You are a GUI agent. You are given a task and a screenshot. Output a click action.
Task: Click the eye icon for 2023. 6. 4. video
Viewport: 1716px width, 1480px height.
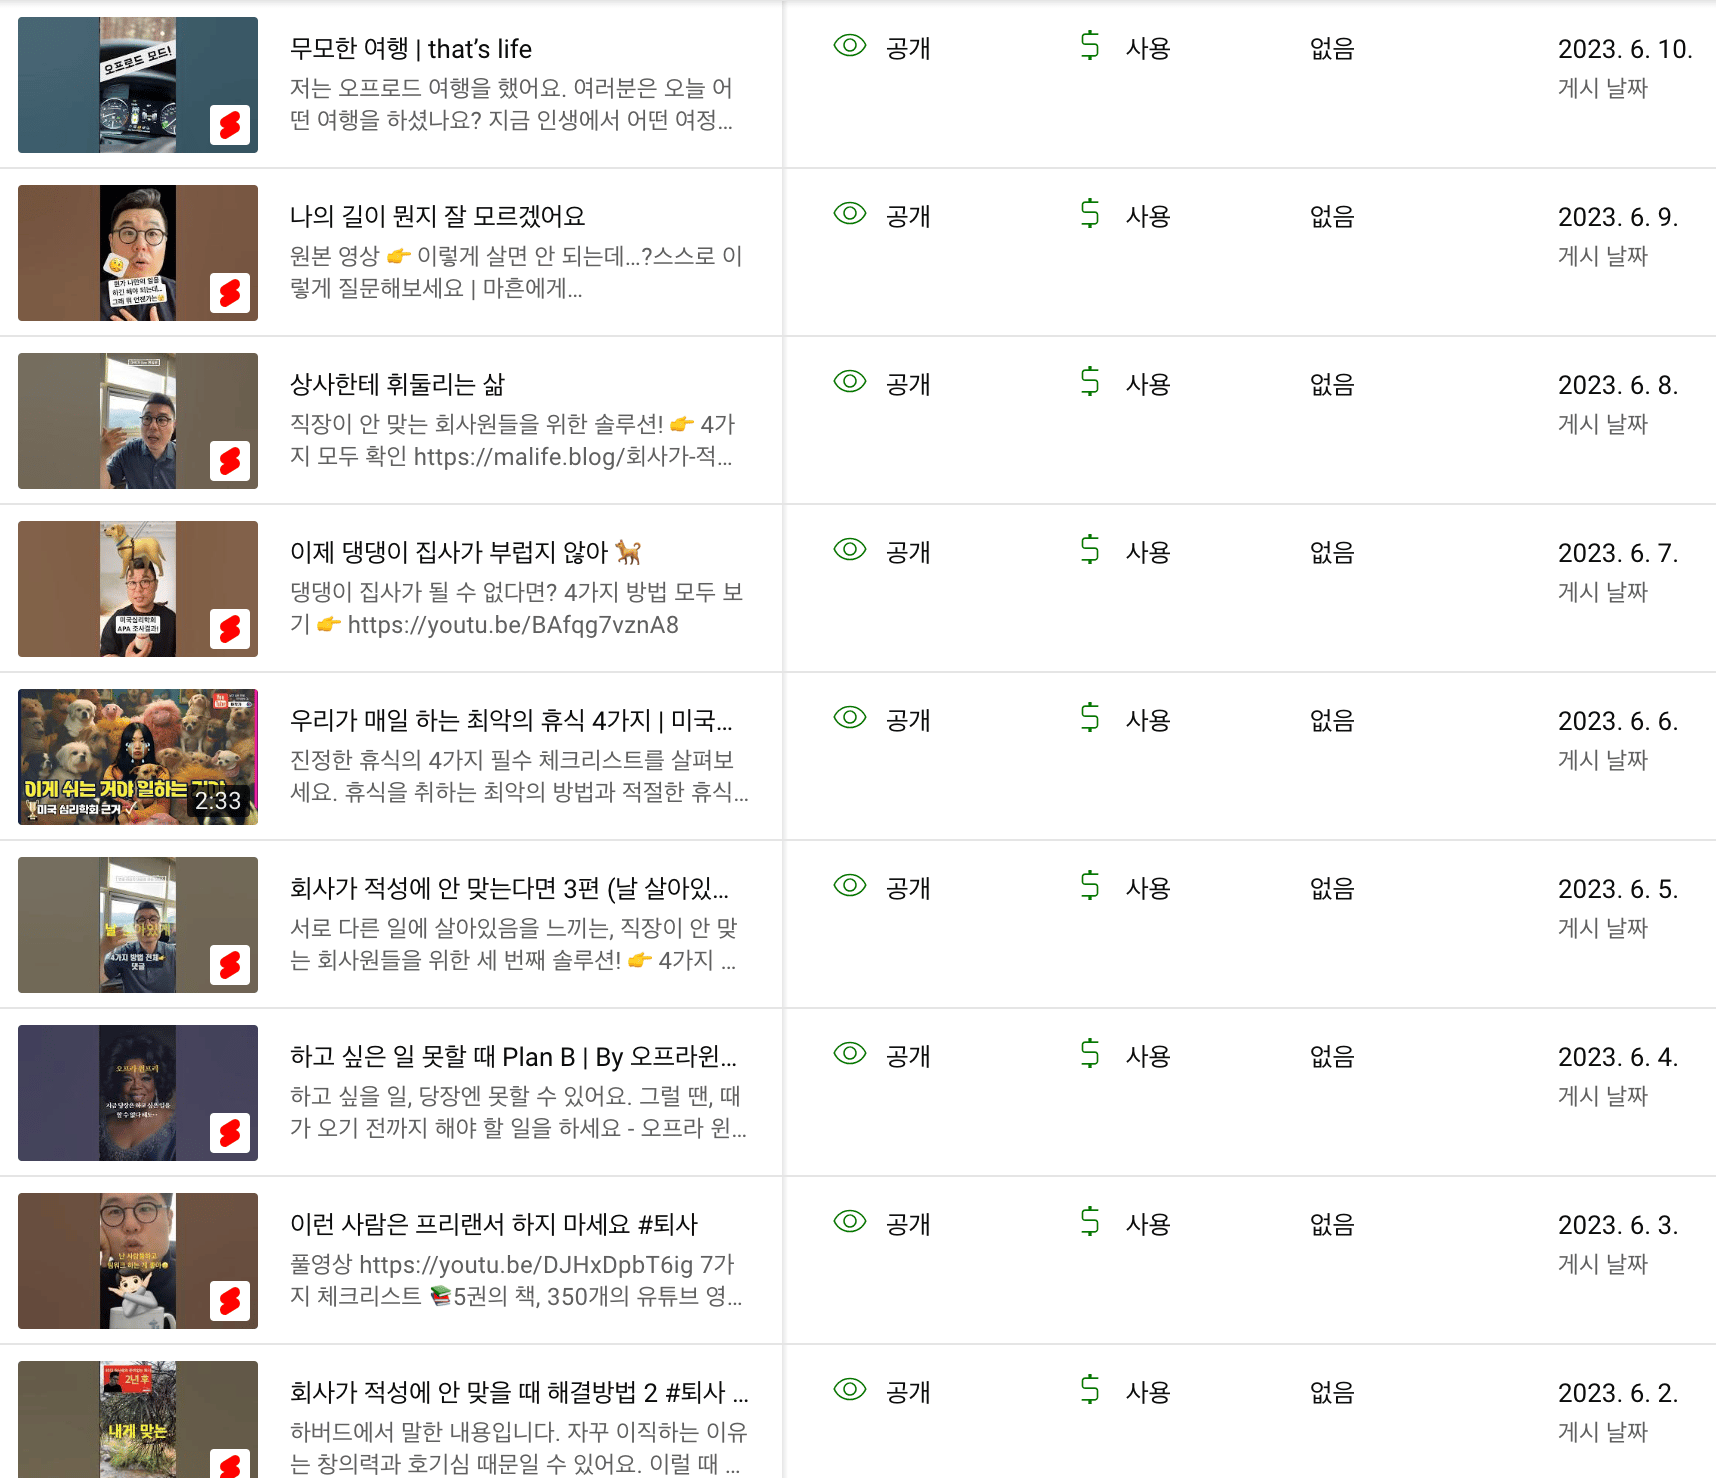point(850,1054)
